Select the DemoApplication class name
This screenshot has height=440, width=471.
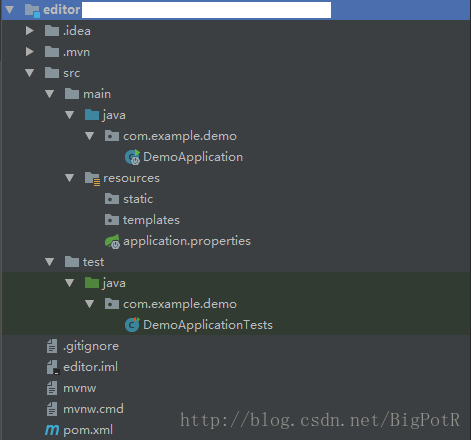(x=193, y=157)
